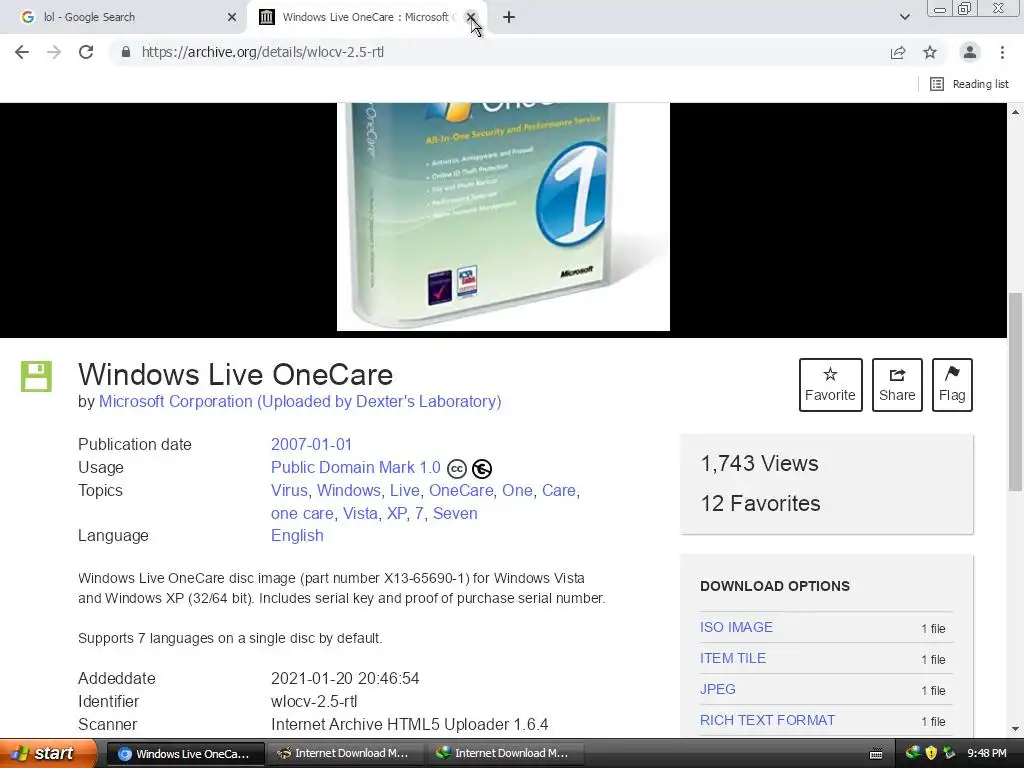Click the address bar URL field
Viewport: 1024px width, 768px height.
(x=503, y=52)
